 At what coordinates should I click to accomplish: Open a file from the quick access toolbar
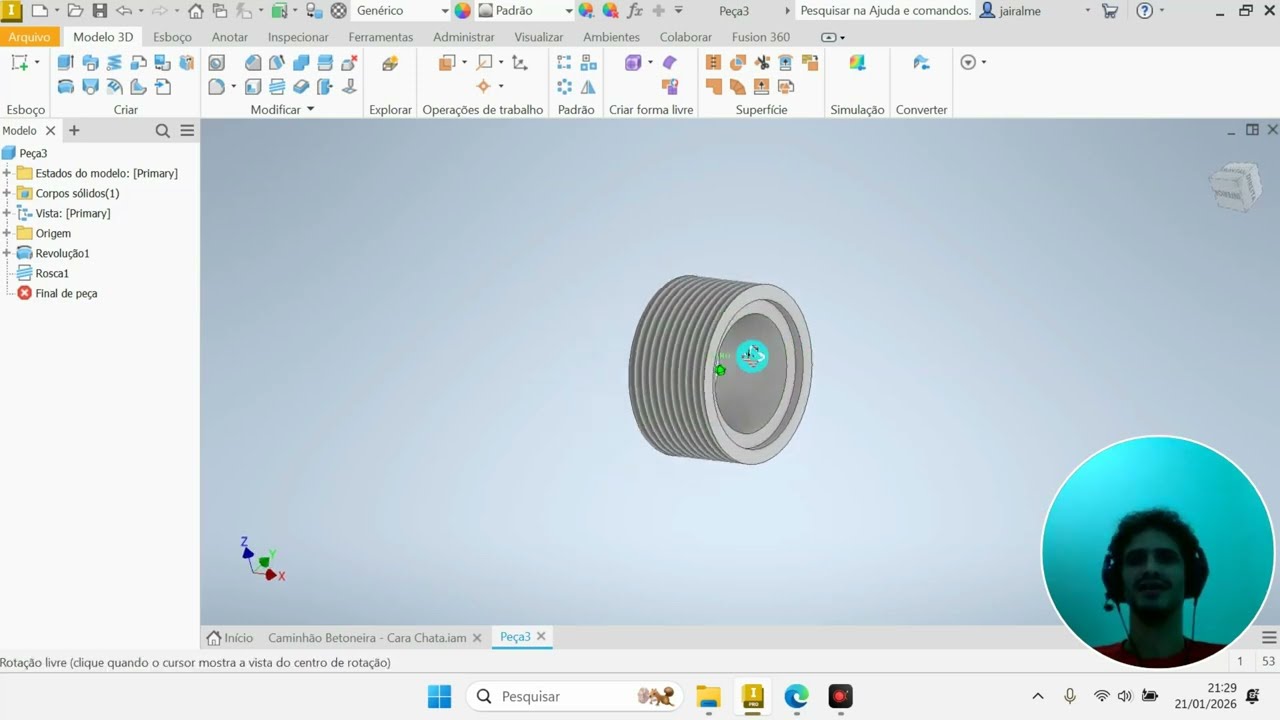pyautogui.click(x=75, y=11)
